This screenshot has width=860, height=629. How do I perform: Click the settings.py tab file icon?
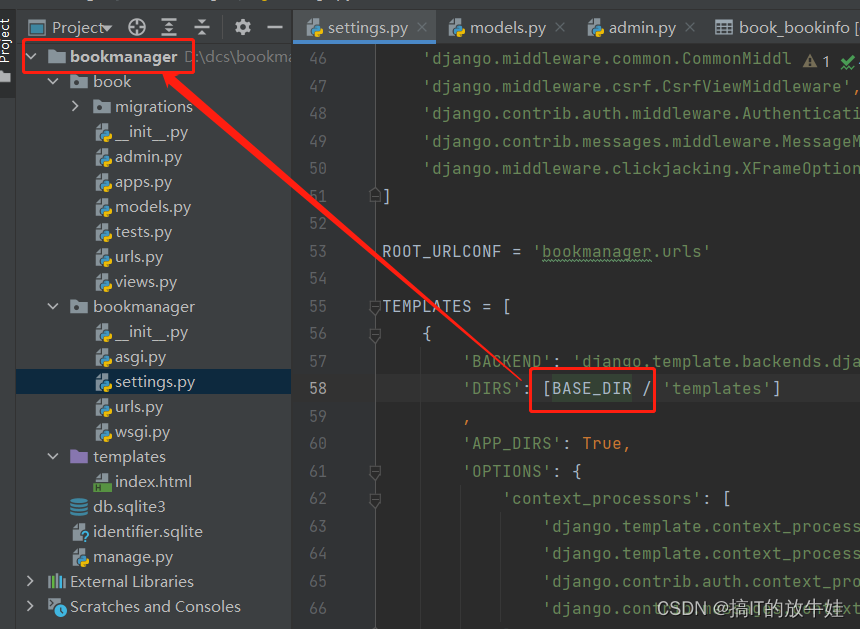[314, 27]
